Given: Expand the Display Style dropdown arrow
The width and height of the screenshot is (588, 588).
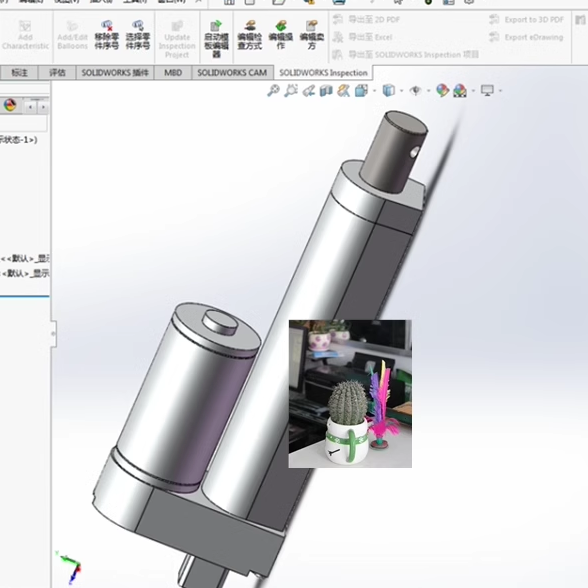Looking at the screenshot, I should tap(402, 91).
